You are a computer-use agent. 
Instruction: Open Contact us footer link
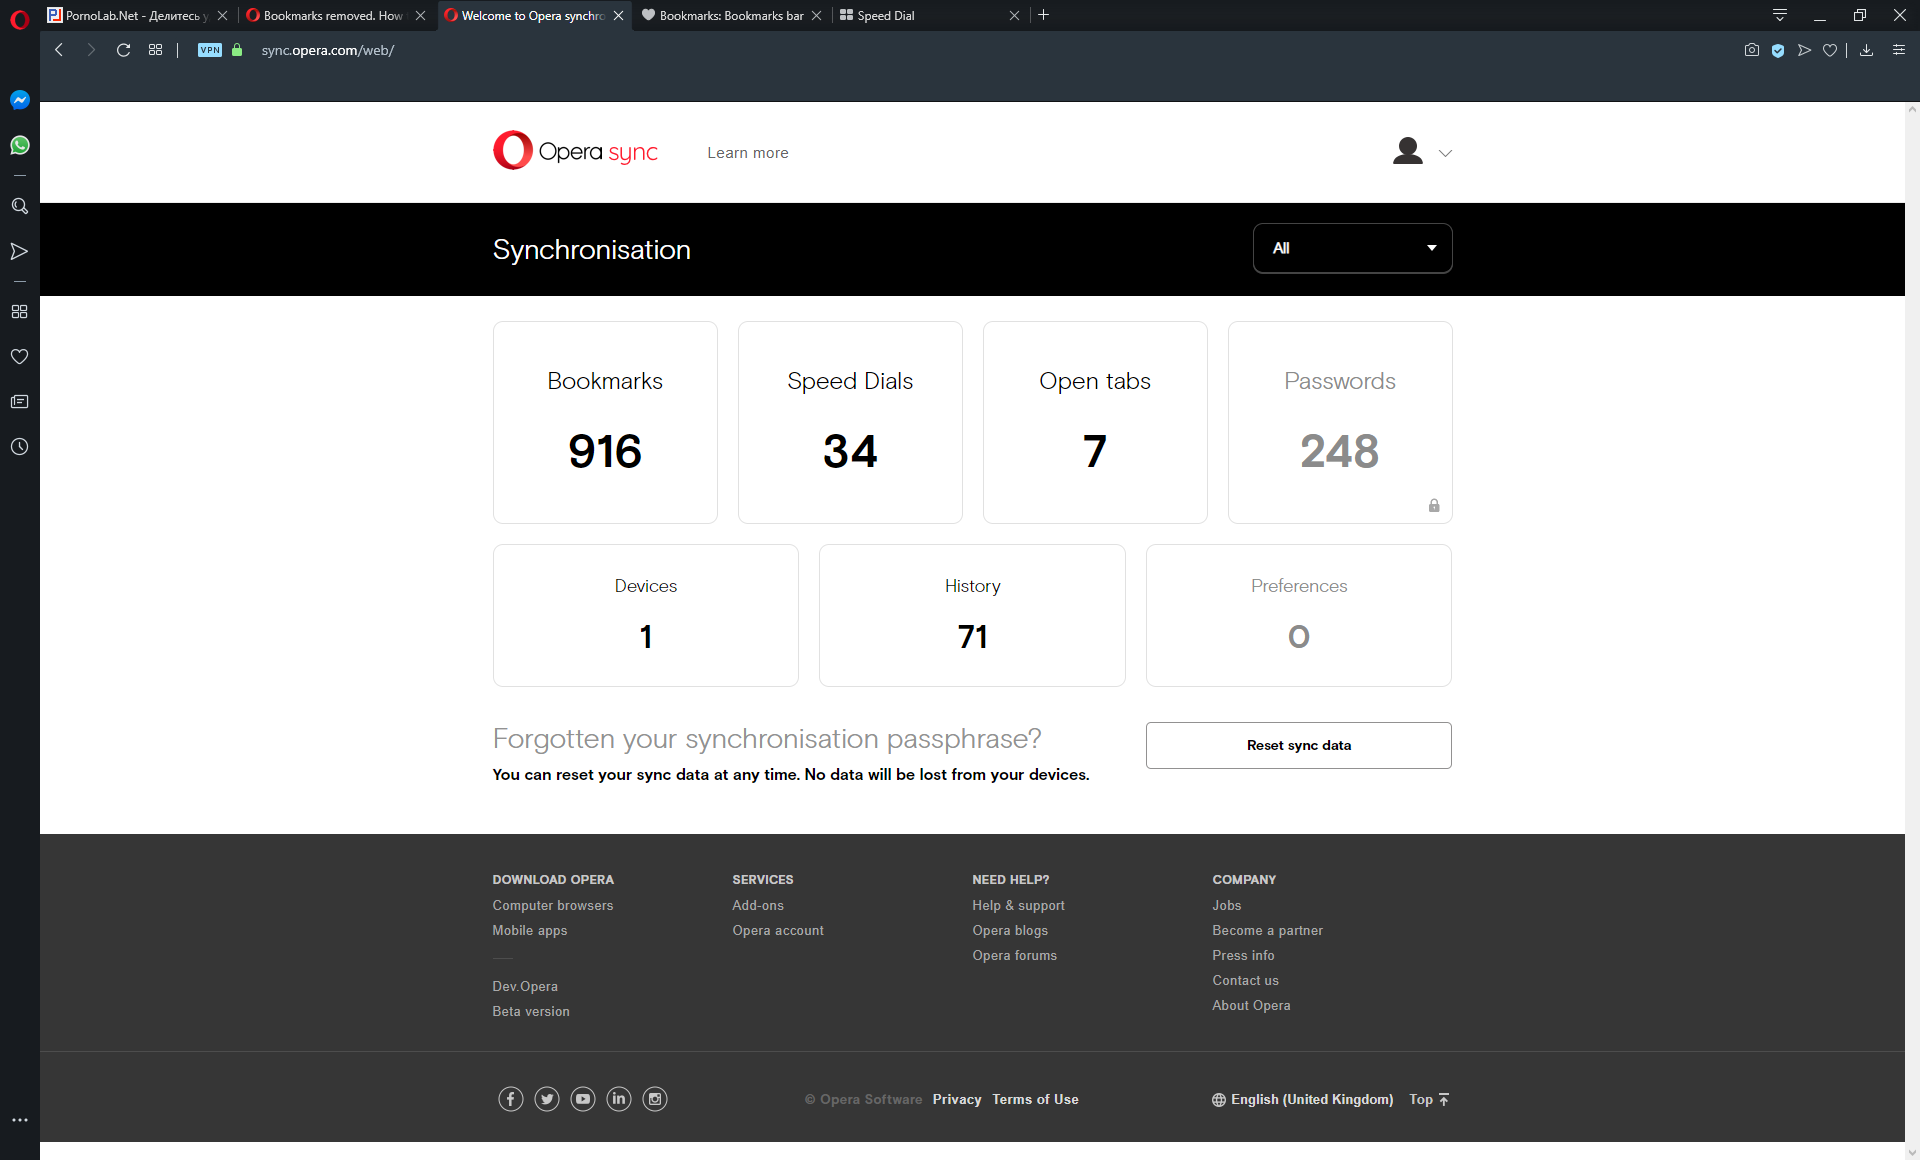(1245, 980)
